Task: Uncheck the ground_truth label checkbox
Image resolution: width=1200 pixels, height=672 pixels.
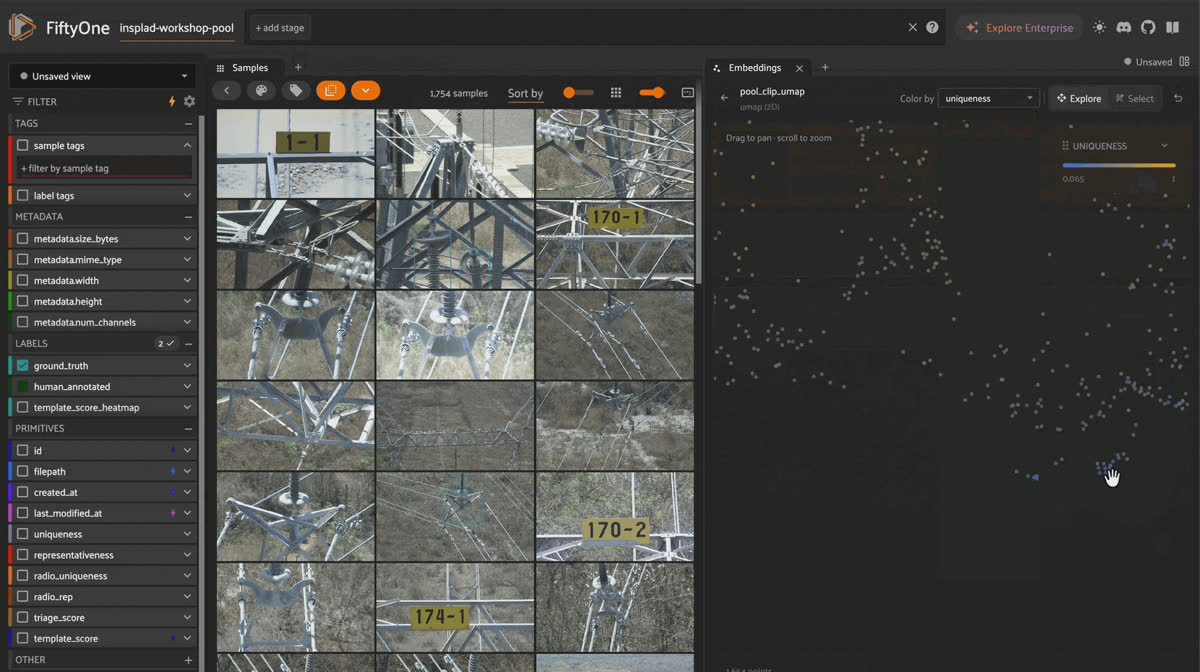Action: pos(23,366)
